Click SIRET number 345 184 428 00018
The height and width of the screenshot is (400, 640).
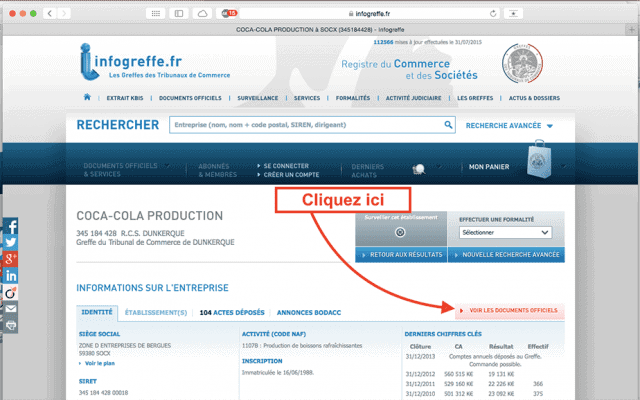pos(103,393)
